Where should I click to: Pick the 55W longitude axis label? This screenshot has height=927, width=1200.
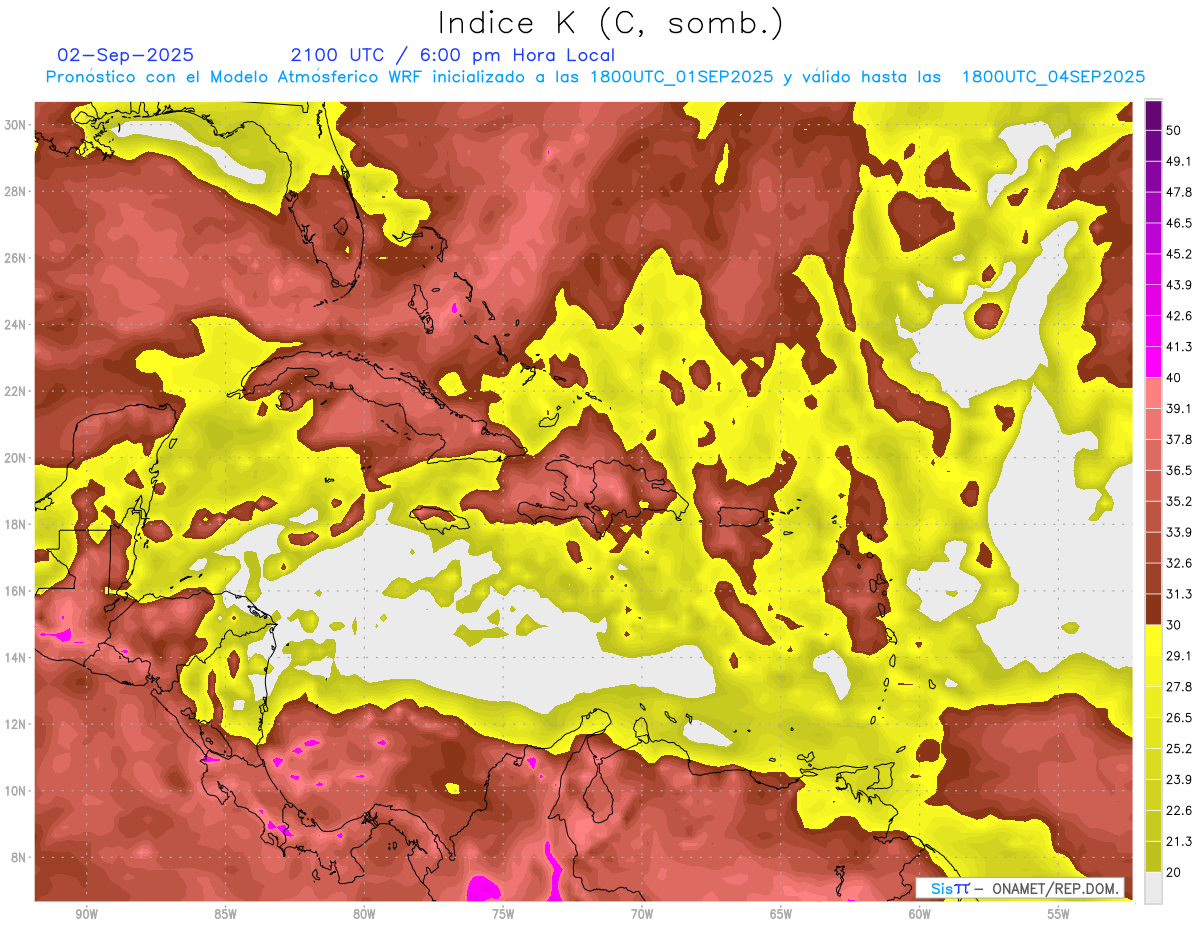(1059, 914)
